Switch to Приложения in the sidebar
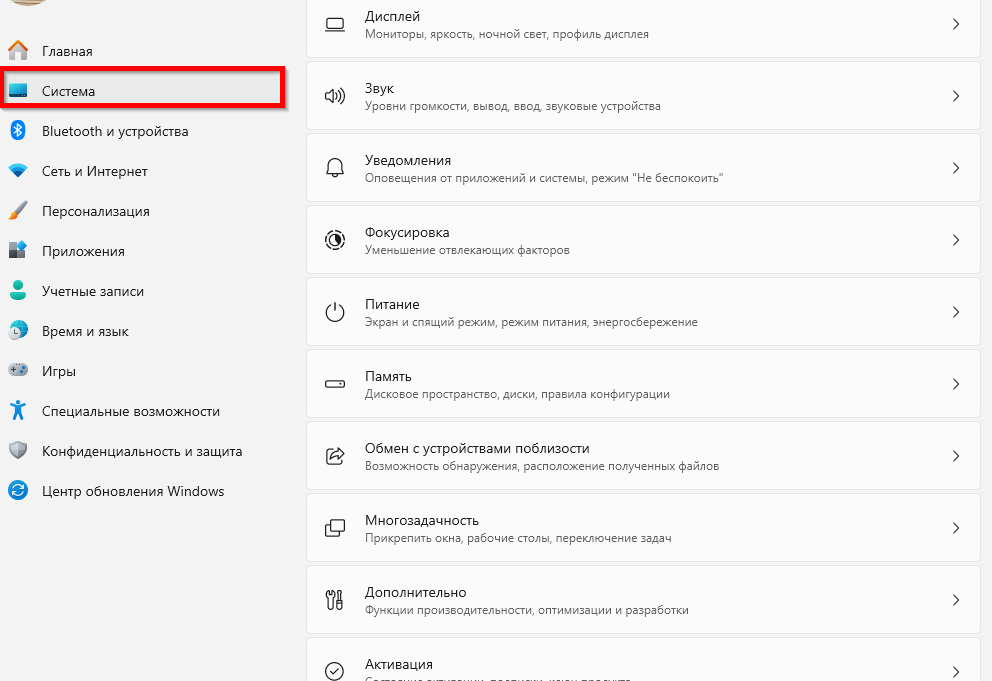The image size is (992, 681). (x=83, y=251)
